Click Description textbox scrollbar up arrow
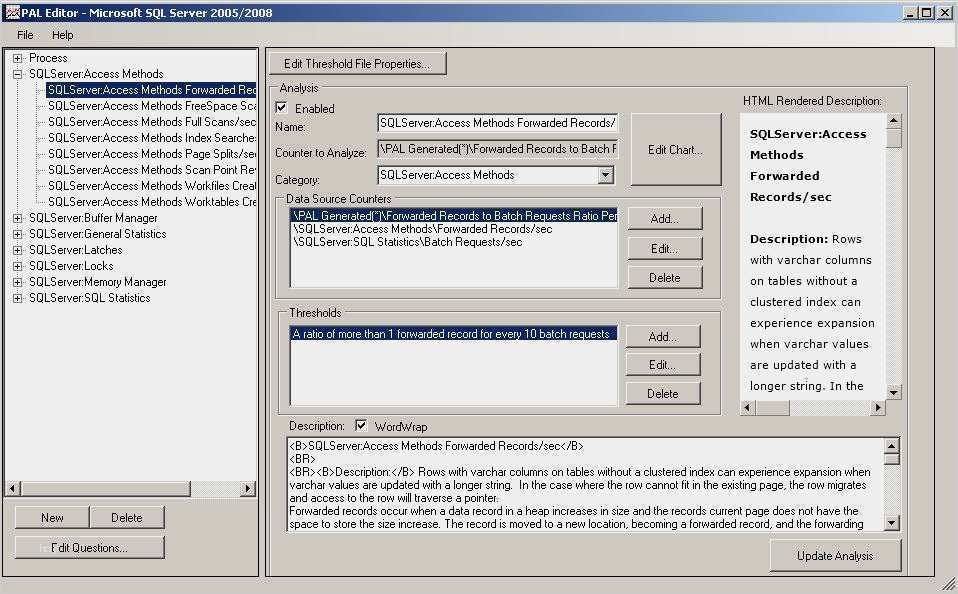The width and height of the screenshot is (958, 594). (891, 446)
